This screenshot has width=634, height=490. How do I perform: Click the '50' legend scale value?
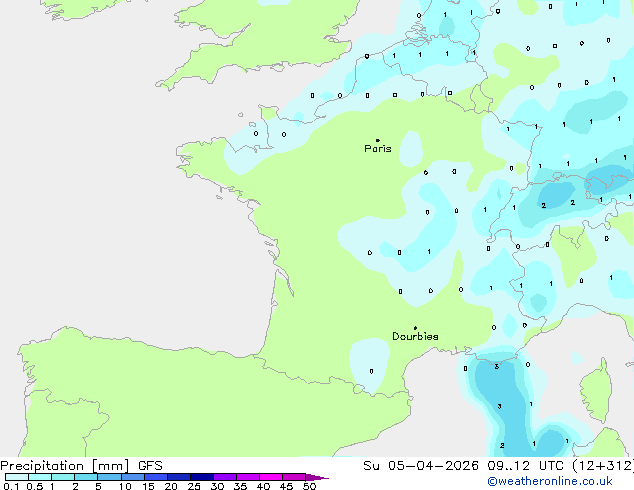(309, 486)
